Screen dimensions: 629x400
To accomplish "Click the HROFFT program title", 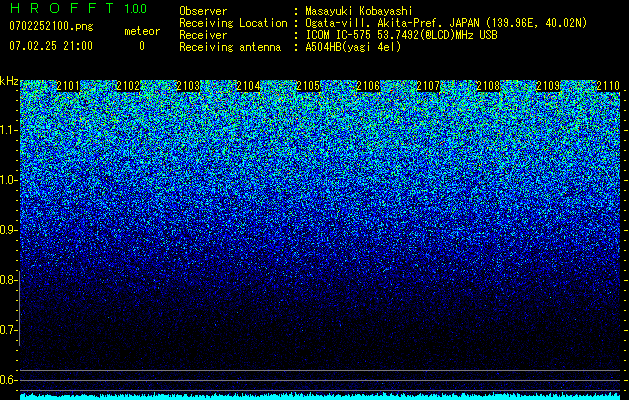I will pyautogui.click(x=62, y=8).
